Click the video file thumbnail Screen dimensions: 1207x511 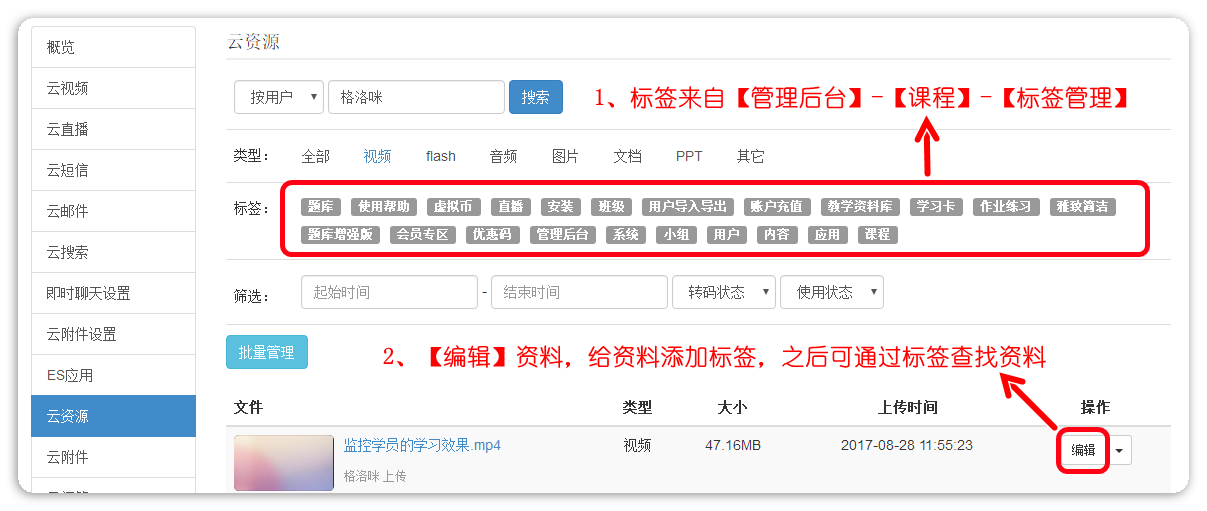pyautogui.click(x=284, y=462)
